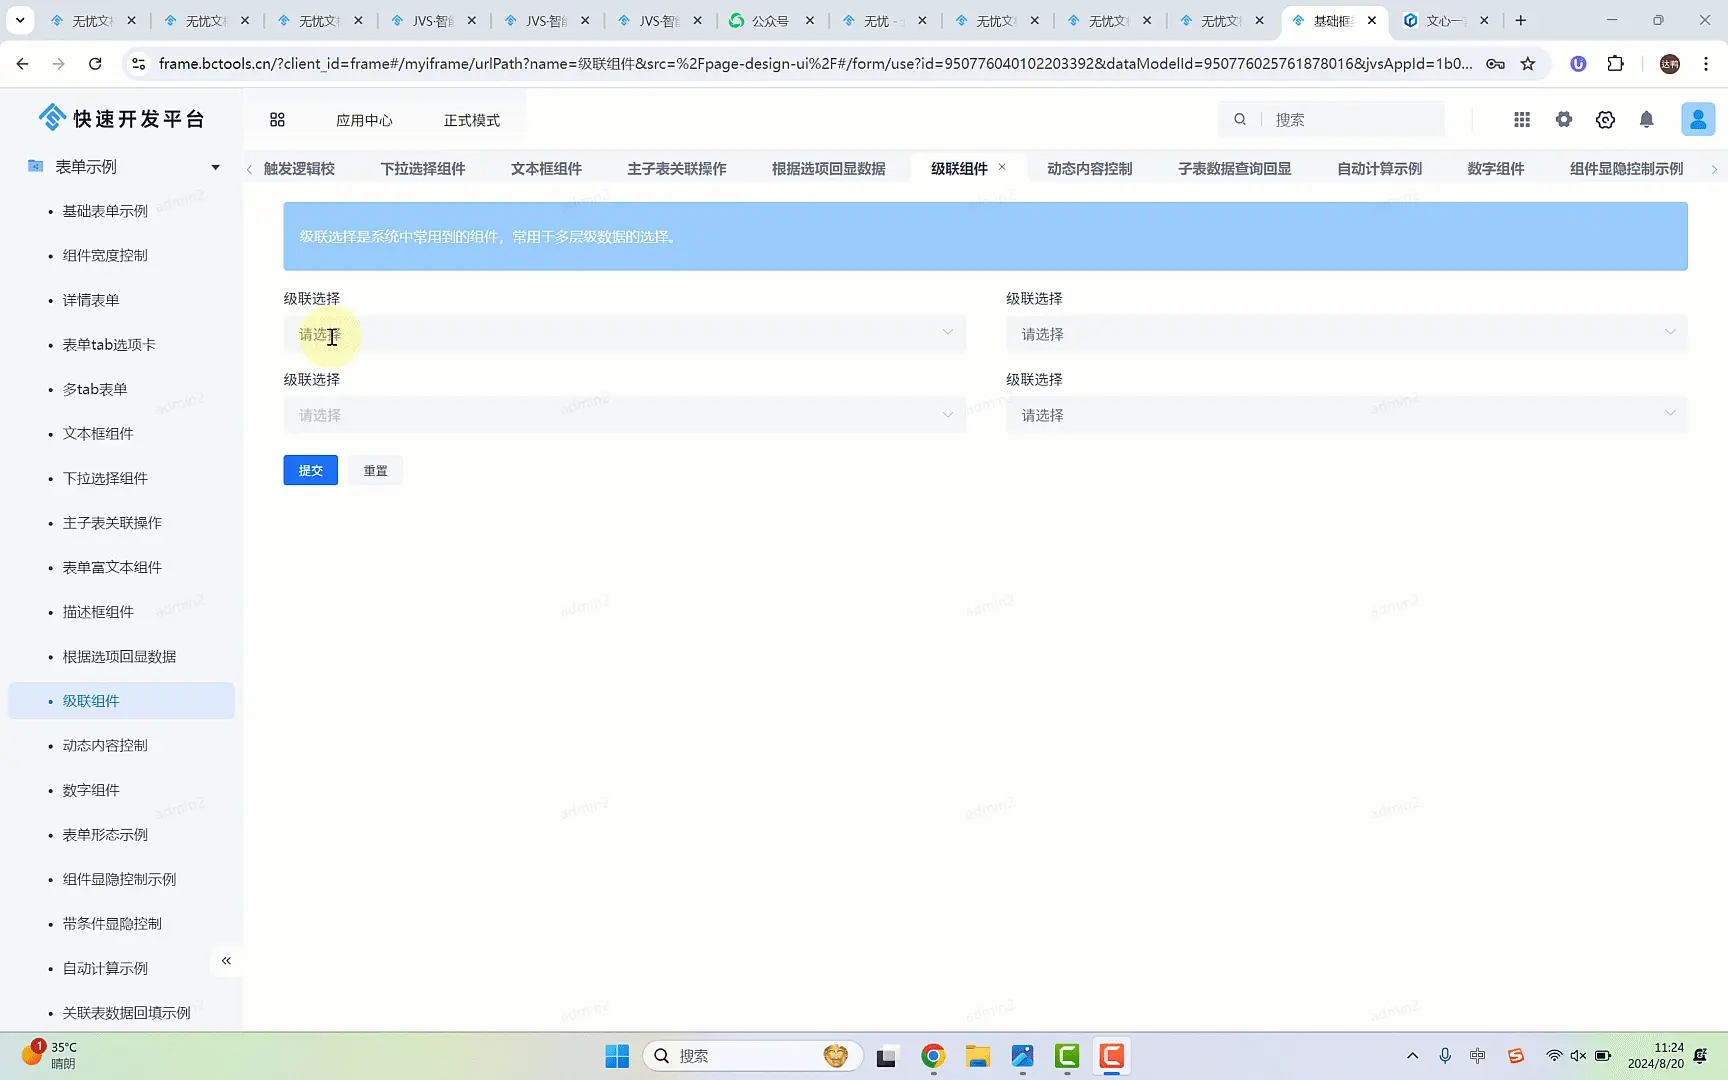Image resolution: width=1728 pixels, height=1080 pixels.
Task: Open the Windows Start menu
Action: pyautogui.click(x=617, y=1056)
